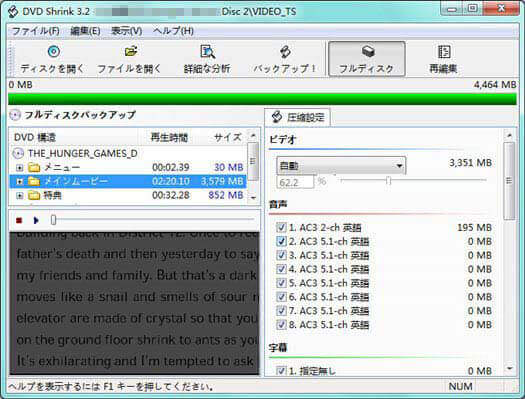Click the 00:02.39 playback time cell
This screenshot has height=399, width=525.
171,167
